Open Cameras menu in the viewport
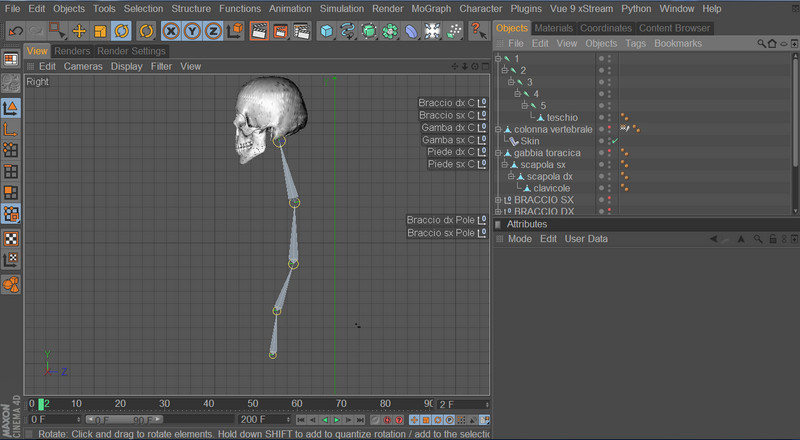 (x=83, y=66)
